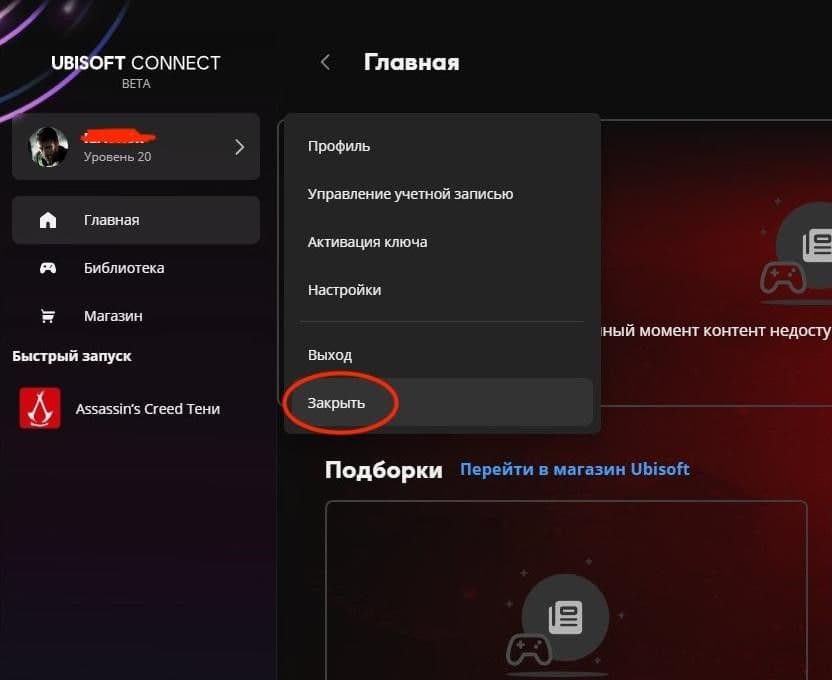The height and width of the screenshot is (680, 832).
Task: Expand the profile chevron next to Уровень 20
Action: click(239, 147)
